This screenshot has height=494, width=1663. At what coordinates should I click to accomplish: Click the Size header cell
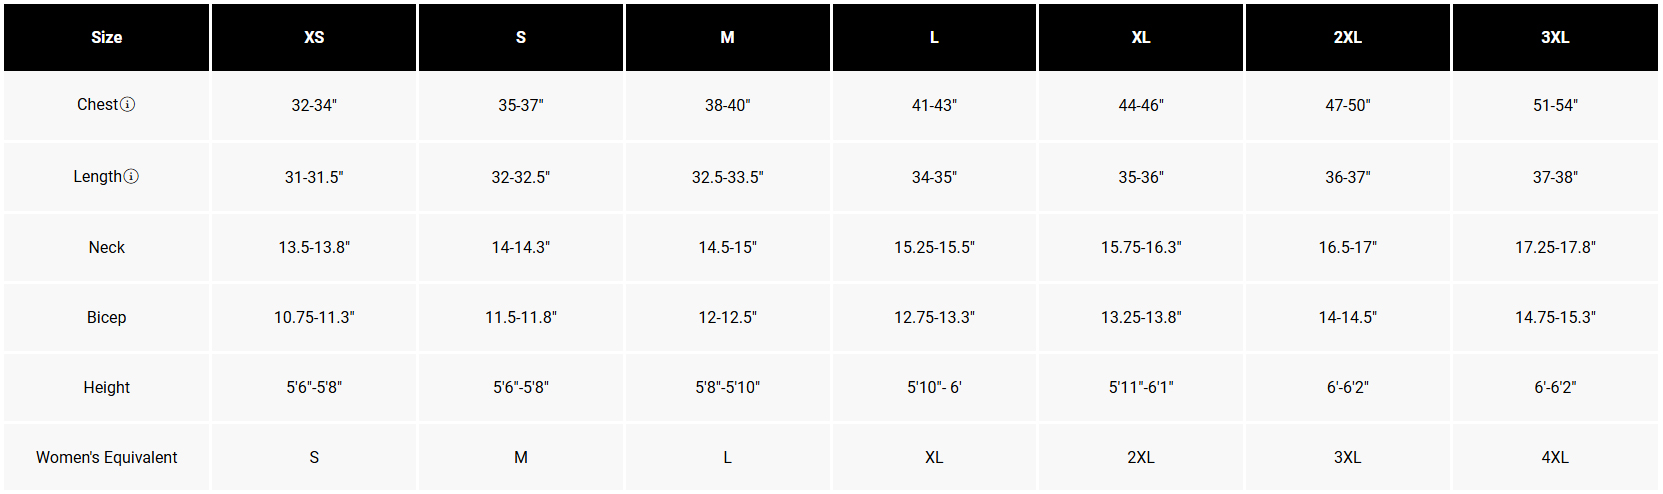tap(106, 37)
